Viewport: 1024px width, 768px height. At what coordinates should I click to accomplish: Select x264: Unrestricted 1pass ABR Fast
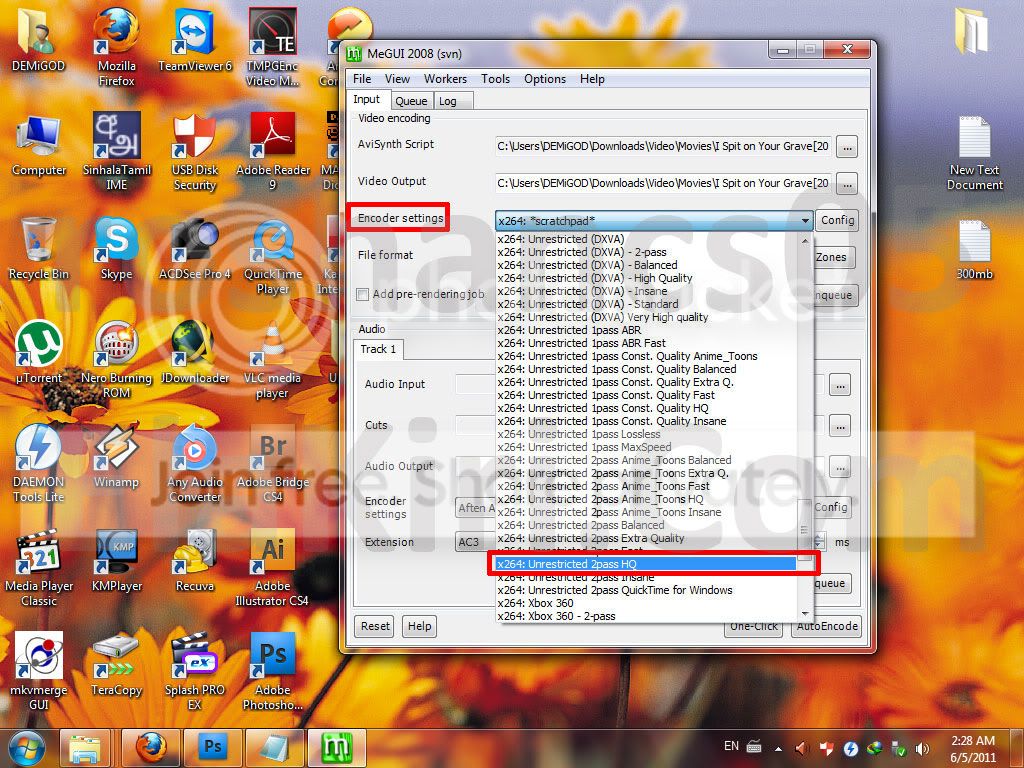point(647,343)
